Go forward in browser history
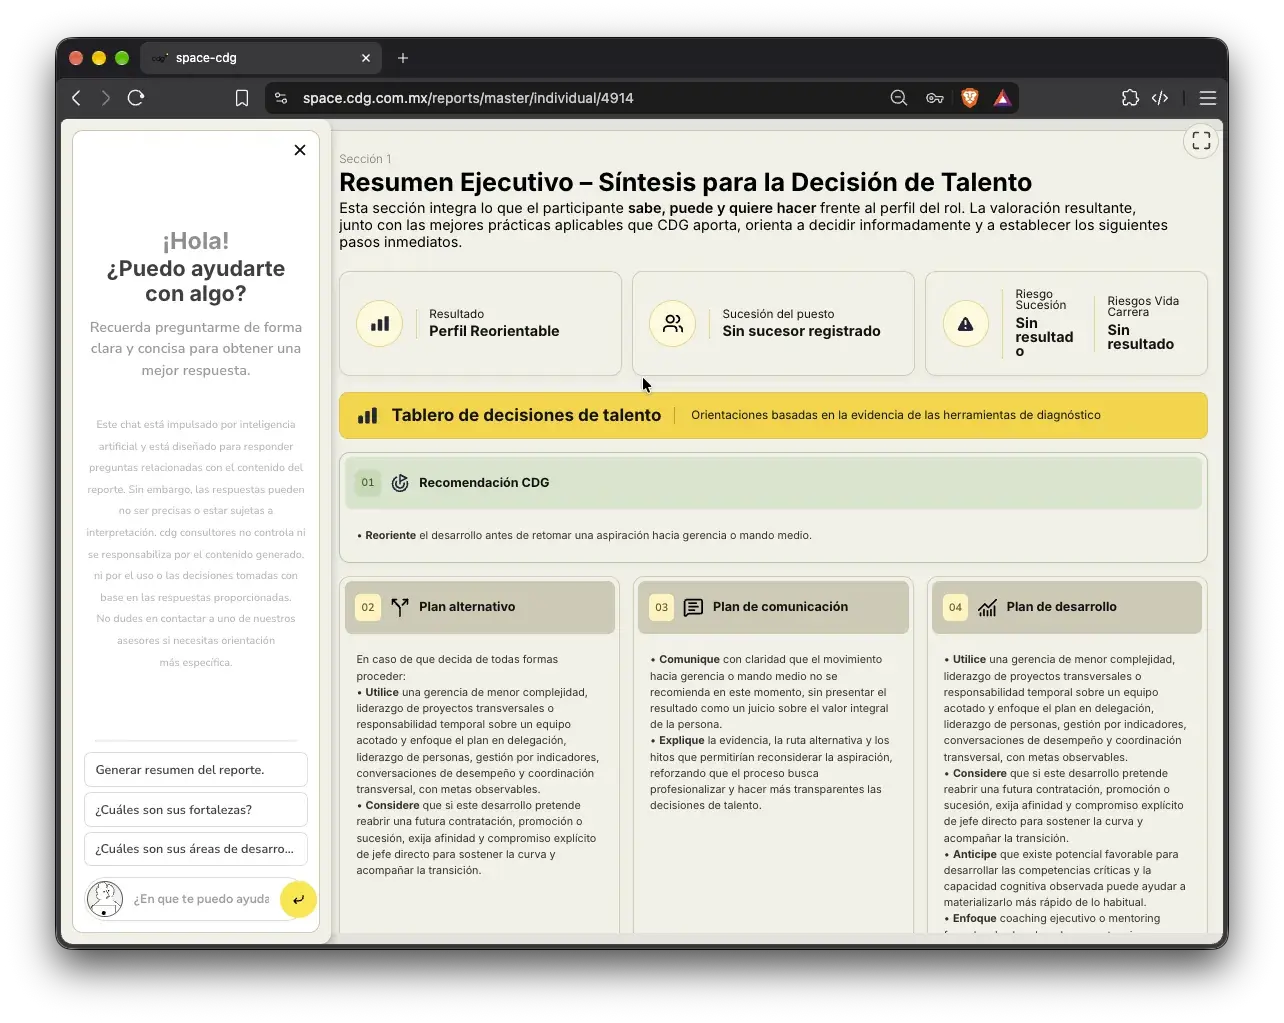The image size is (1284, 1023). (105, 98)
